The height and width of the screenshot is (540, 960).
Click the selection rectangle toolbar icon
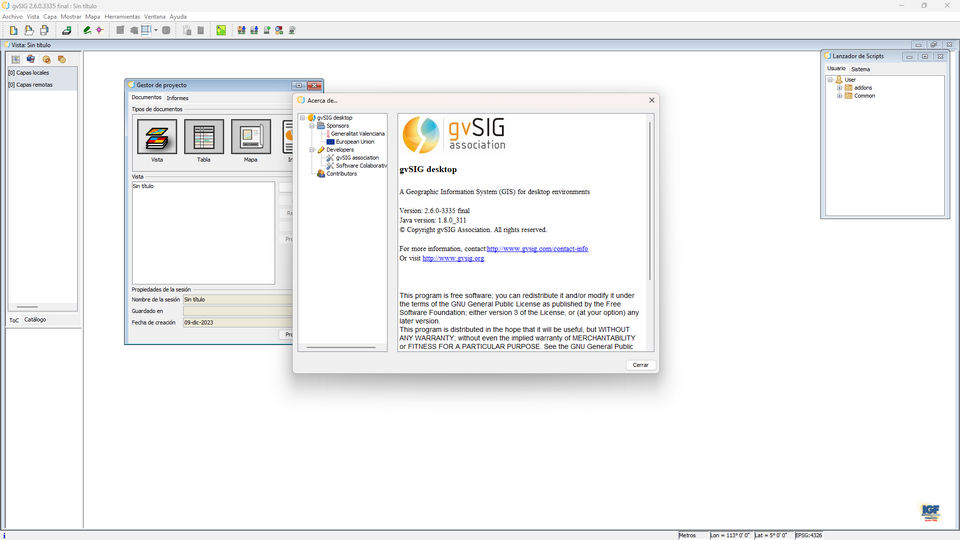[146, 30]
